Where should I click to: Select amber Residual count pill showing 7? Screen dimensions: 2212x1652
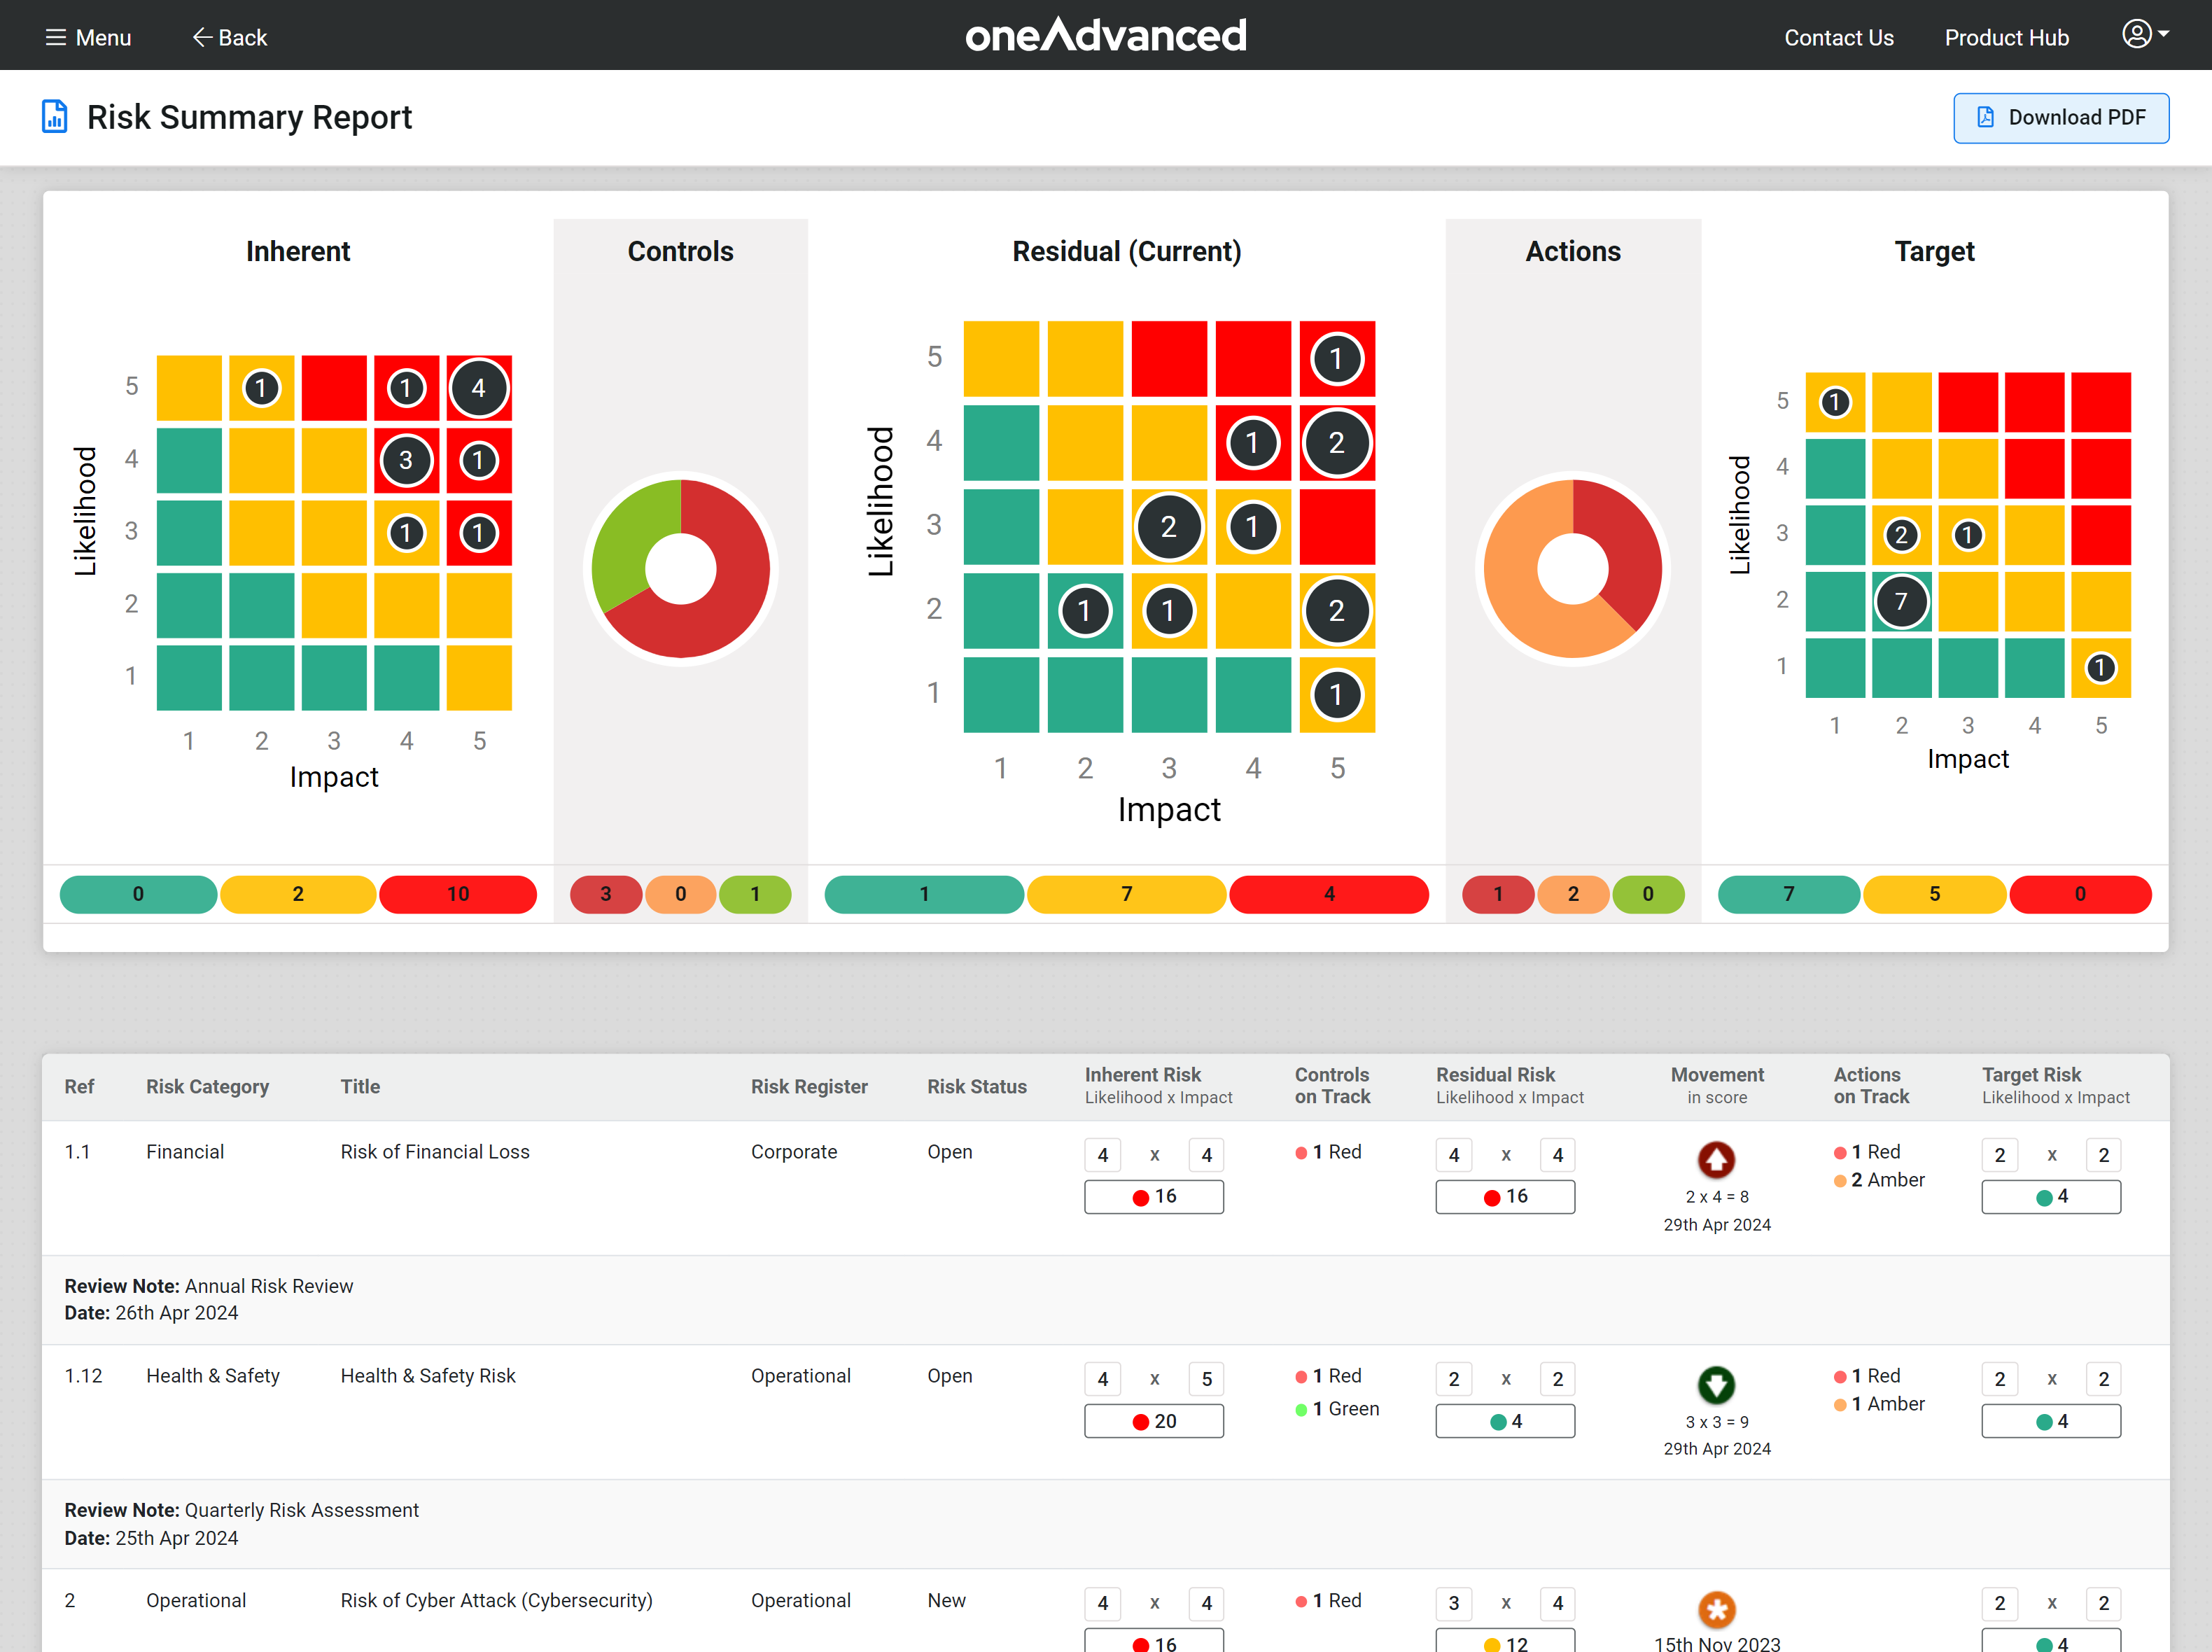click(1126, 894)
